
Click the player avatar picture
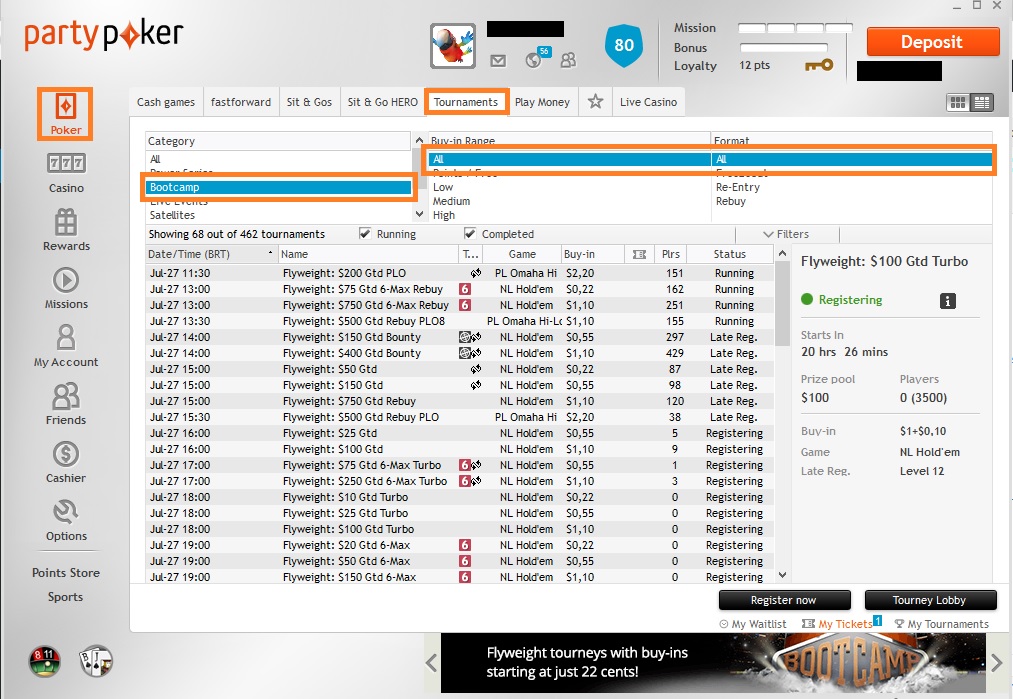point(453,46)
